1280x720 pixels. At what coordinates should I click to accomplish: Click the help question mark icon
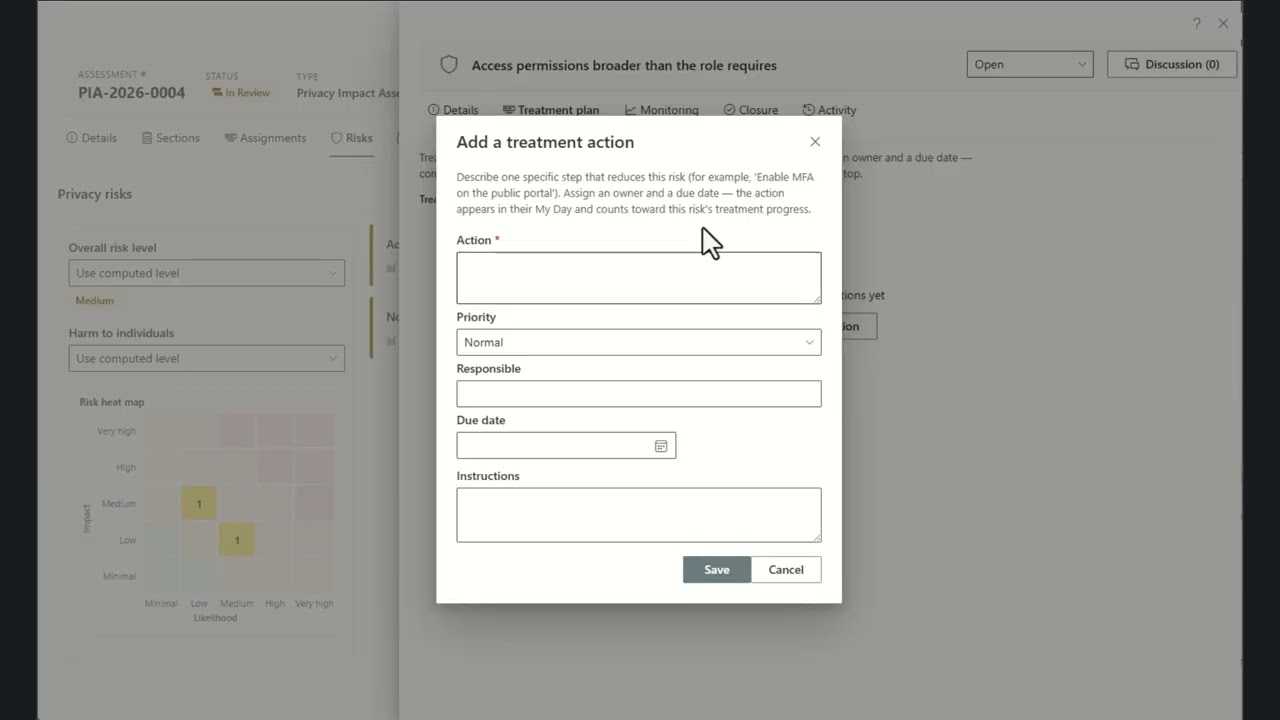1196,23
